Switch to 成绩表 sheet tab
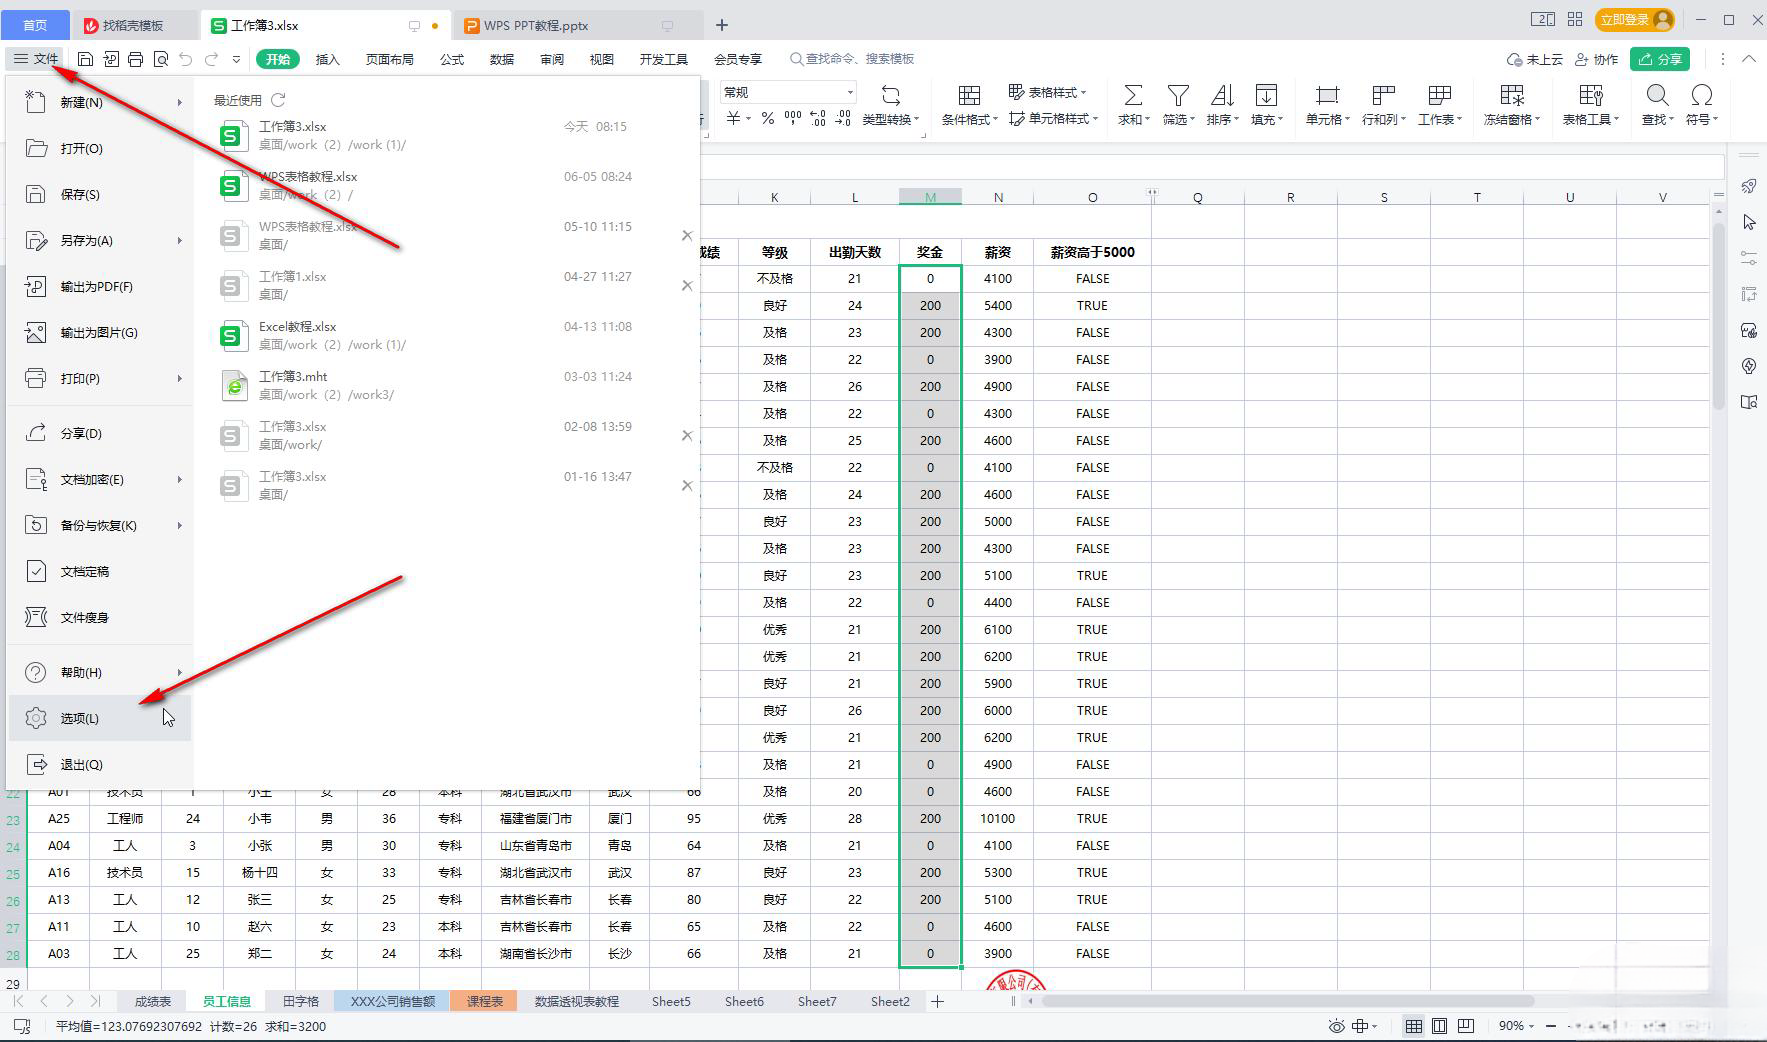Image resolution: width=1767 pixels, height=1042 pixels. pos(153,1001)
